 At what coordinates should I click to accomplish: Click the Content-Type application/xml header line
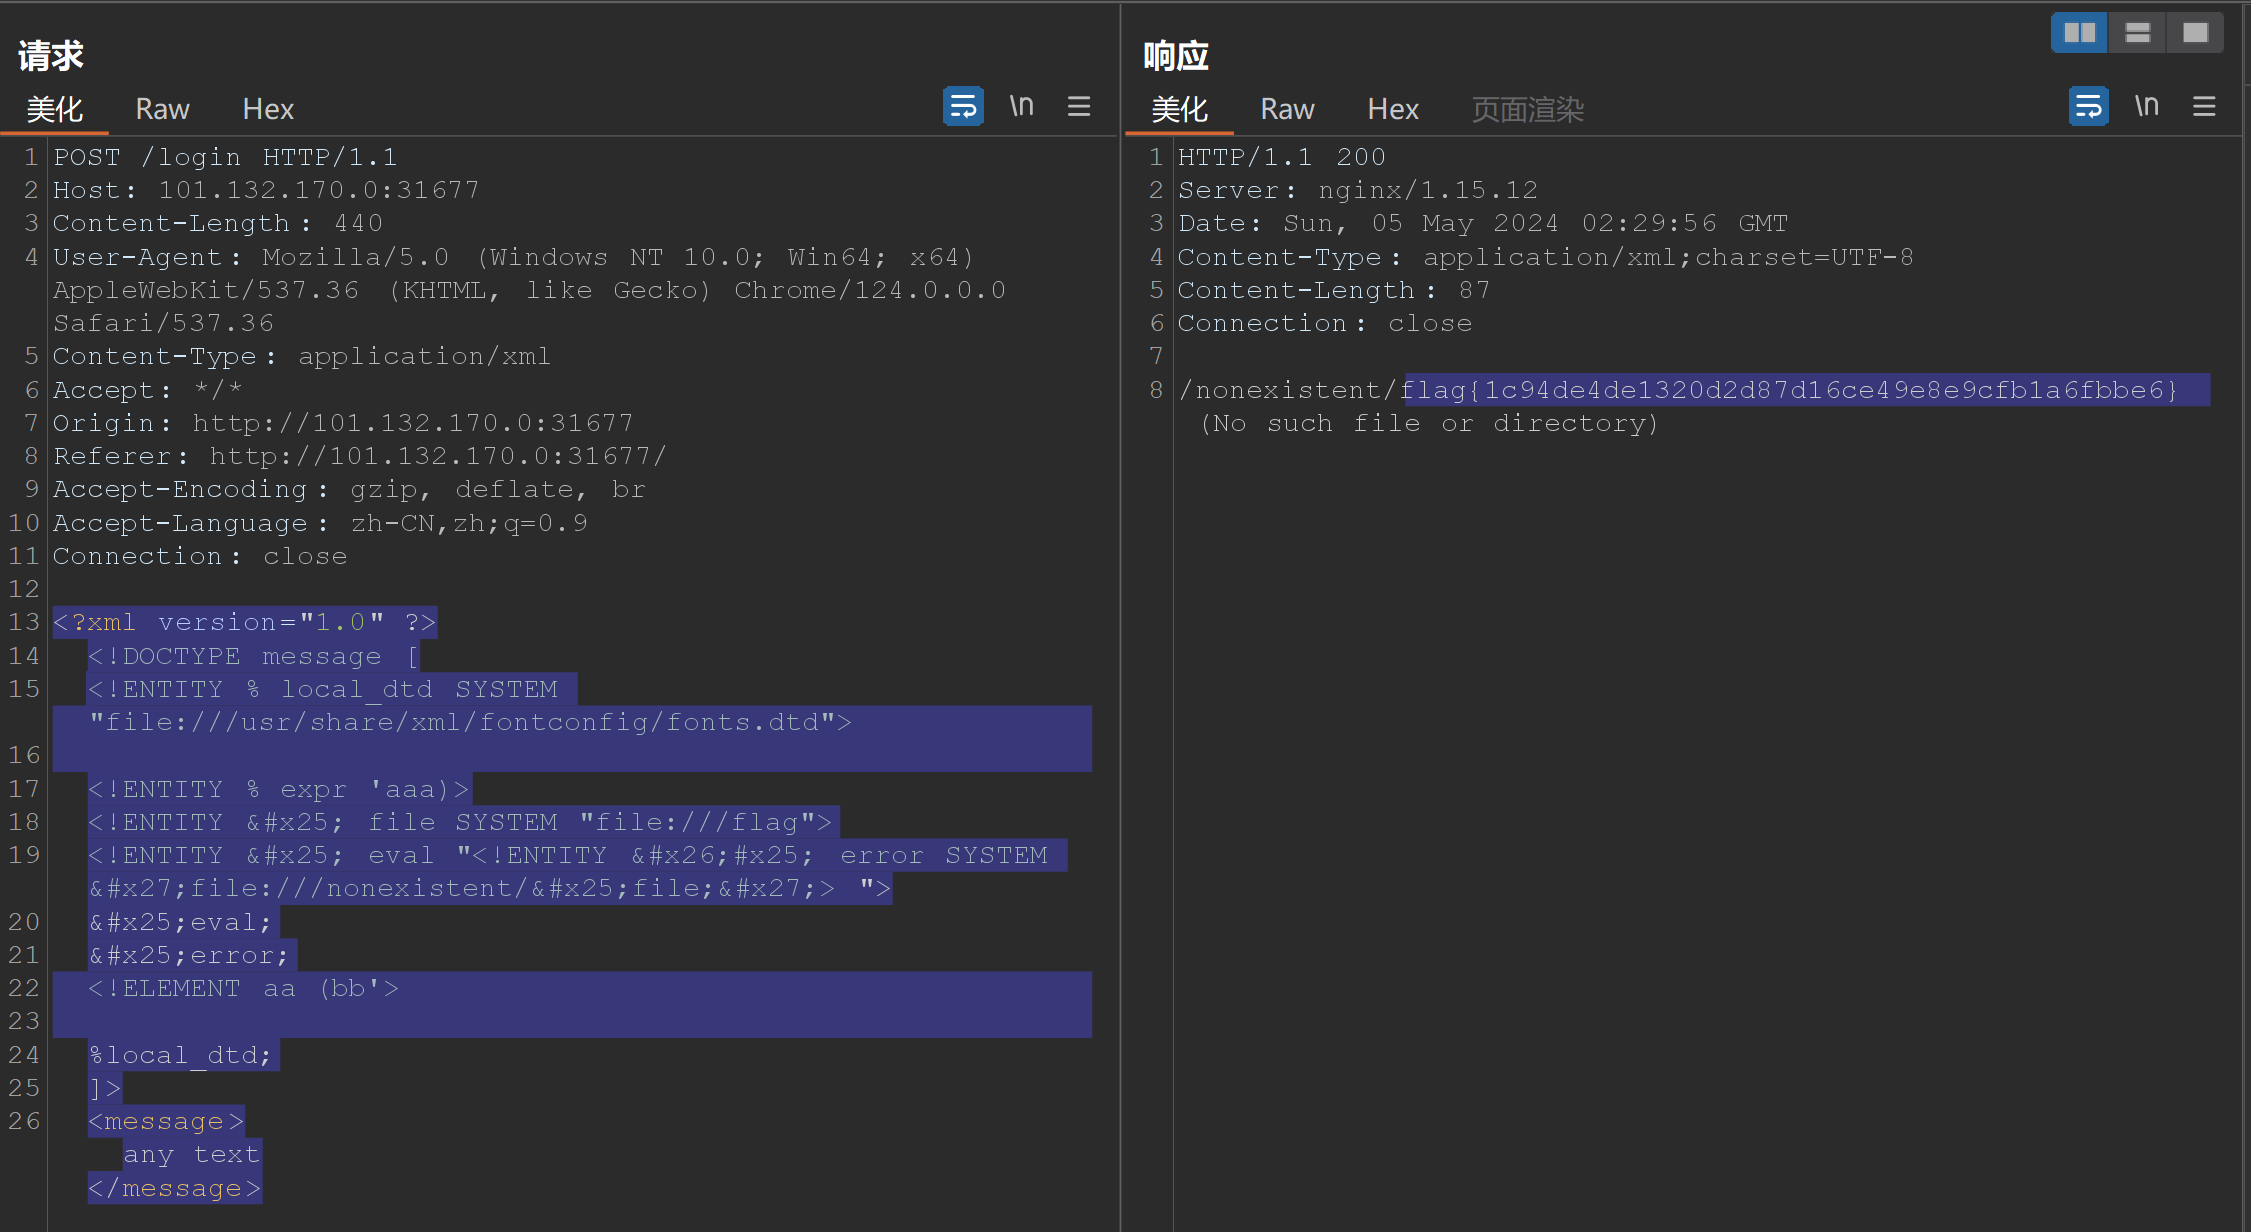click(x=302, y=356)
